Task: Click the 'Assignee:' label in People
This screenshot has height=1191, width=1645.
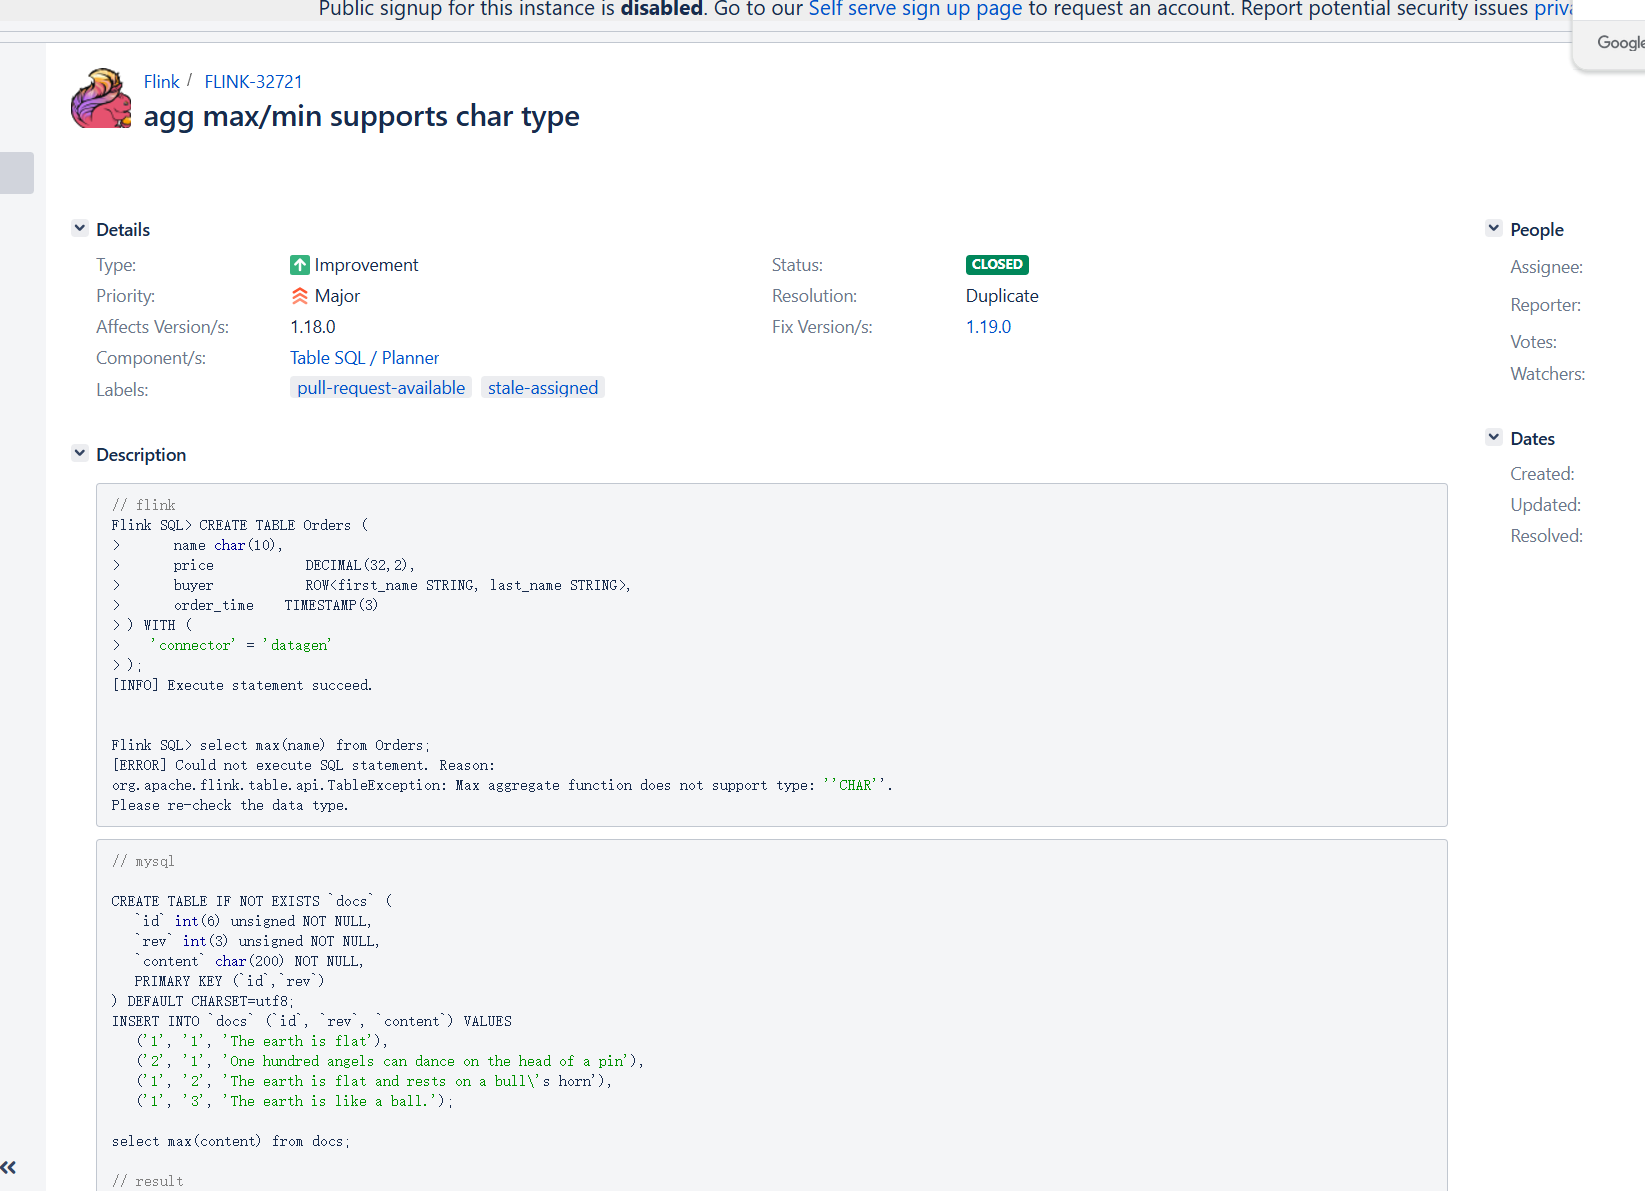Action: (1546, 267)
